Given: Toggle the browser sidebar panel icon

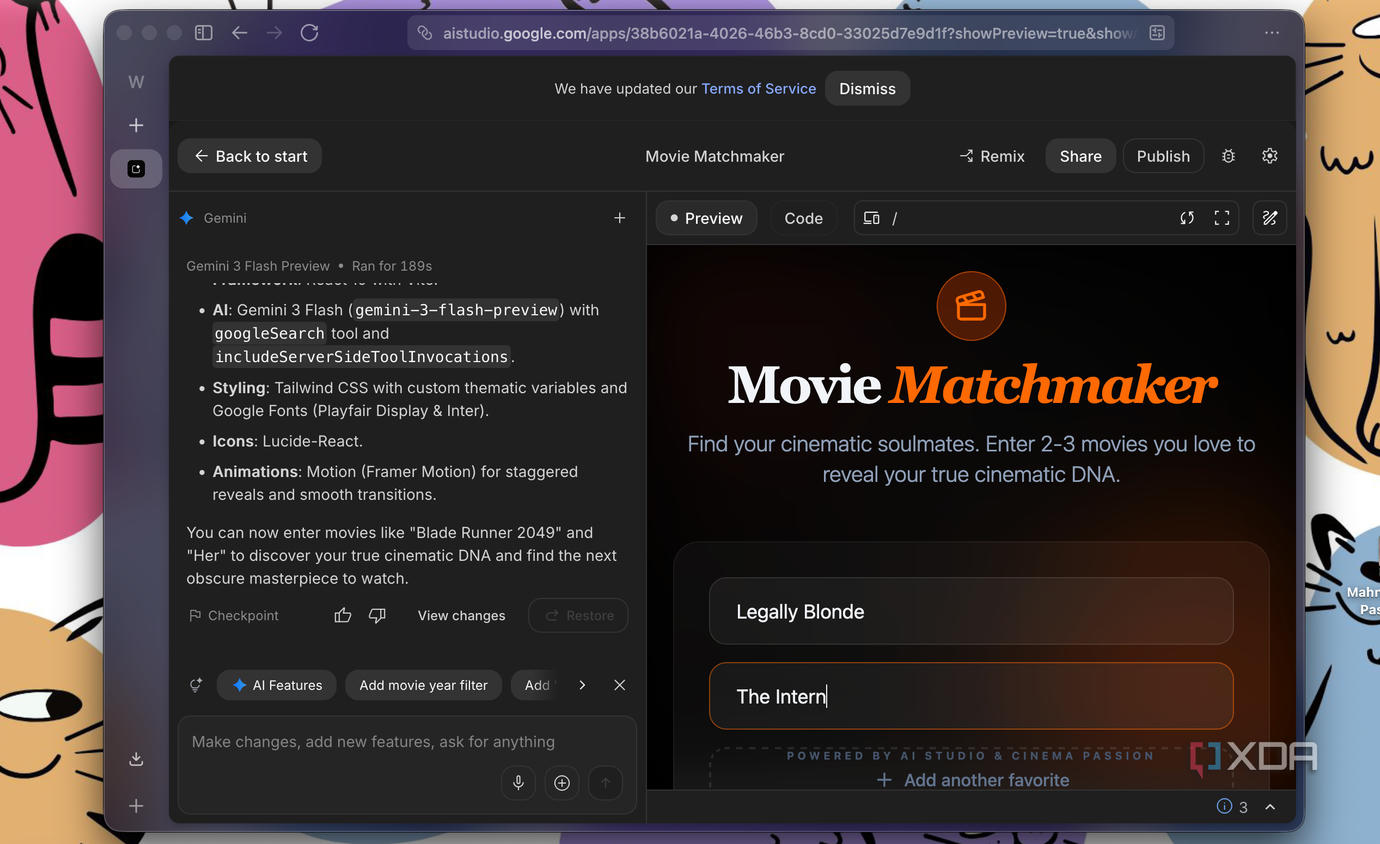Looking at the screenshot, I should point(204,33).
